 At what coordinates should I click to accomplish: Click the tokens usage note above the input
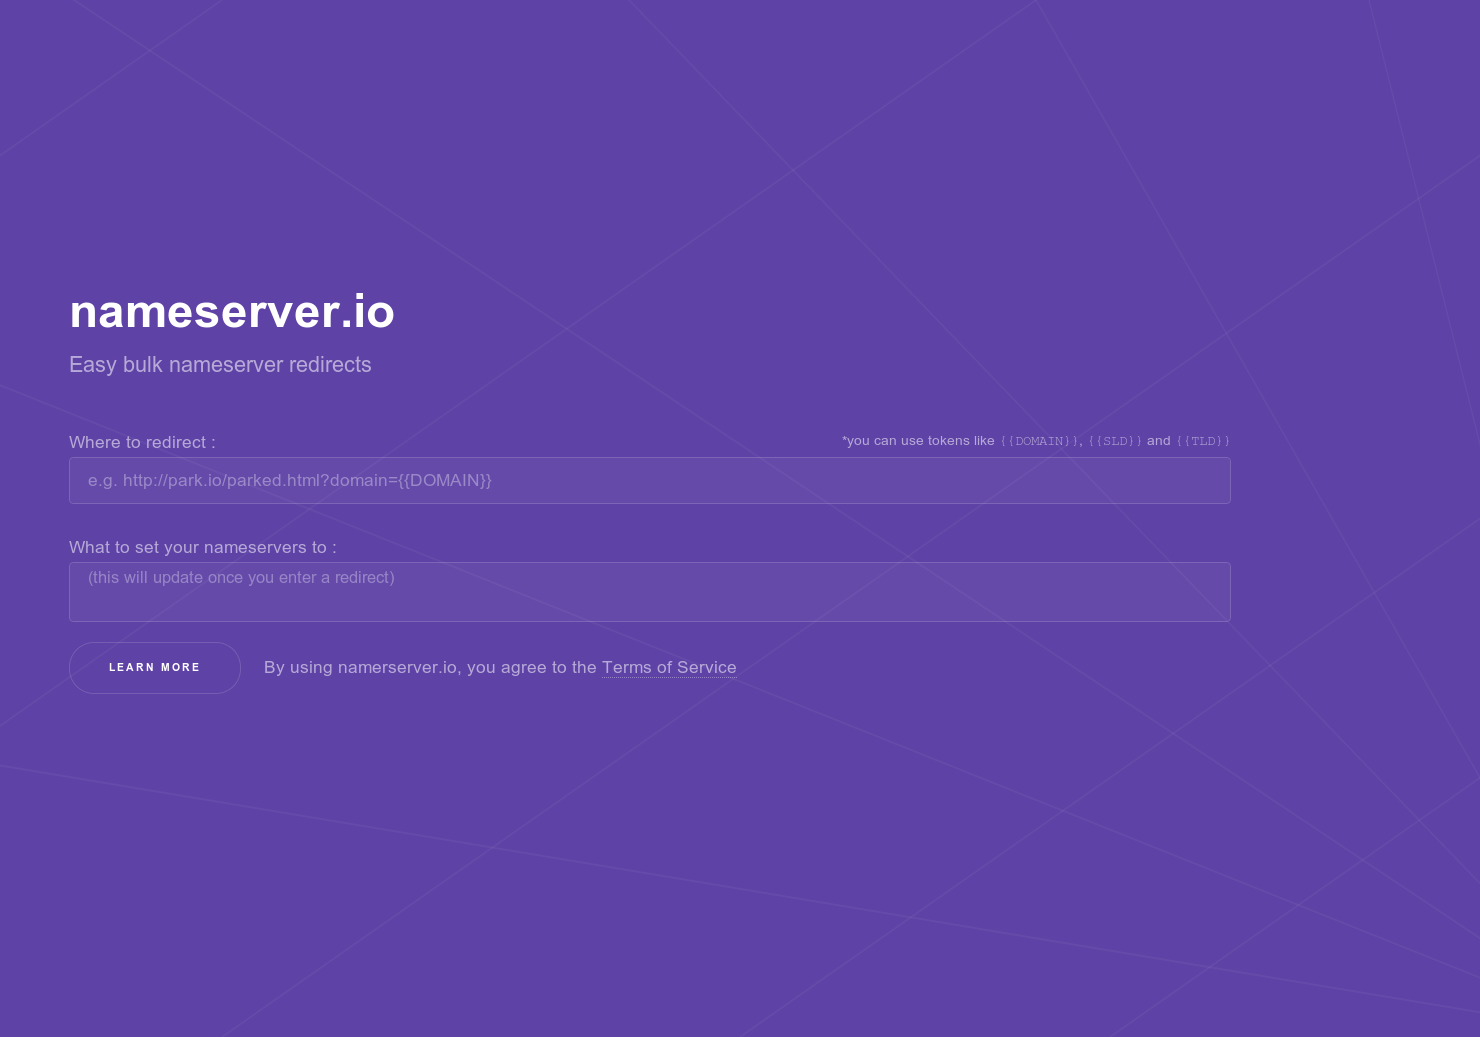coord(917,440)
